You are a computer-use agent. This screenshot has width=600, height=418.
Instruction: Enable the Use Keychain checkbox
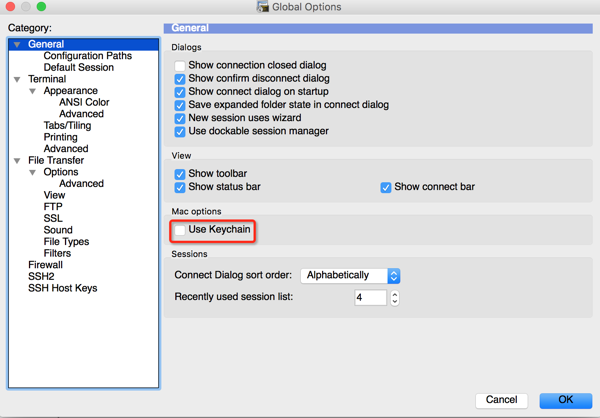[x=180, y=231]
